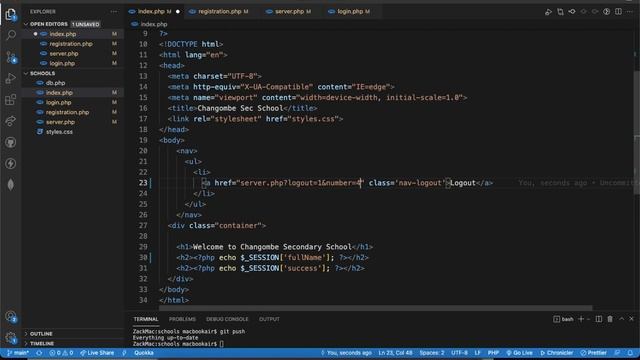Click the sync changes icon in status bar
The height and width of the screenshot is (360, 640).
tap(39, 353)
